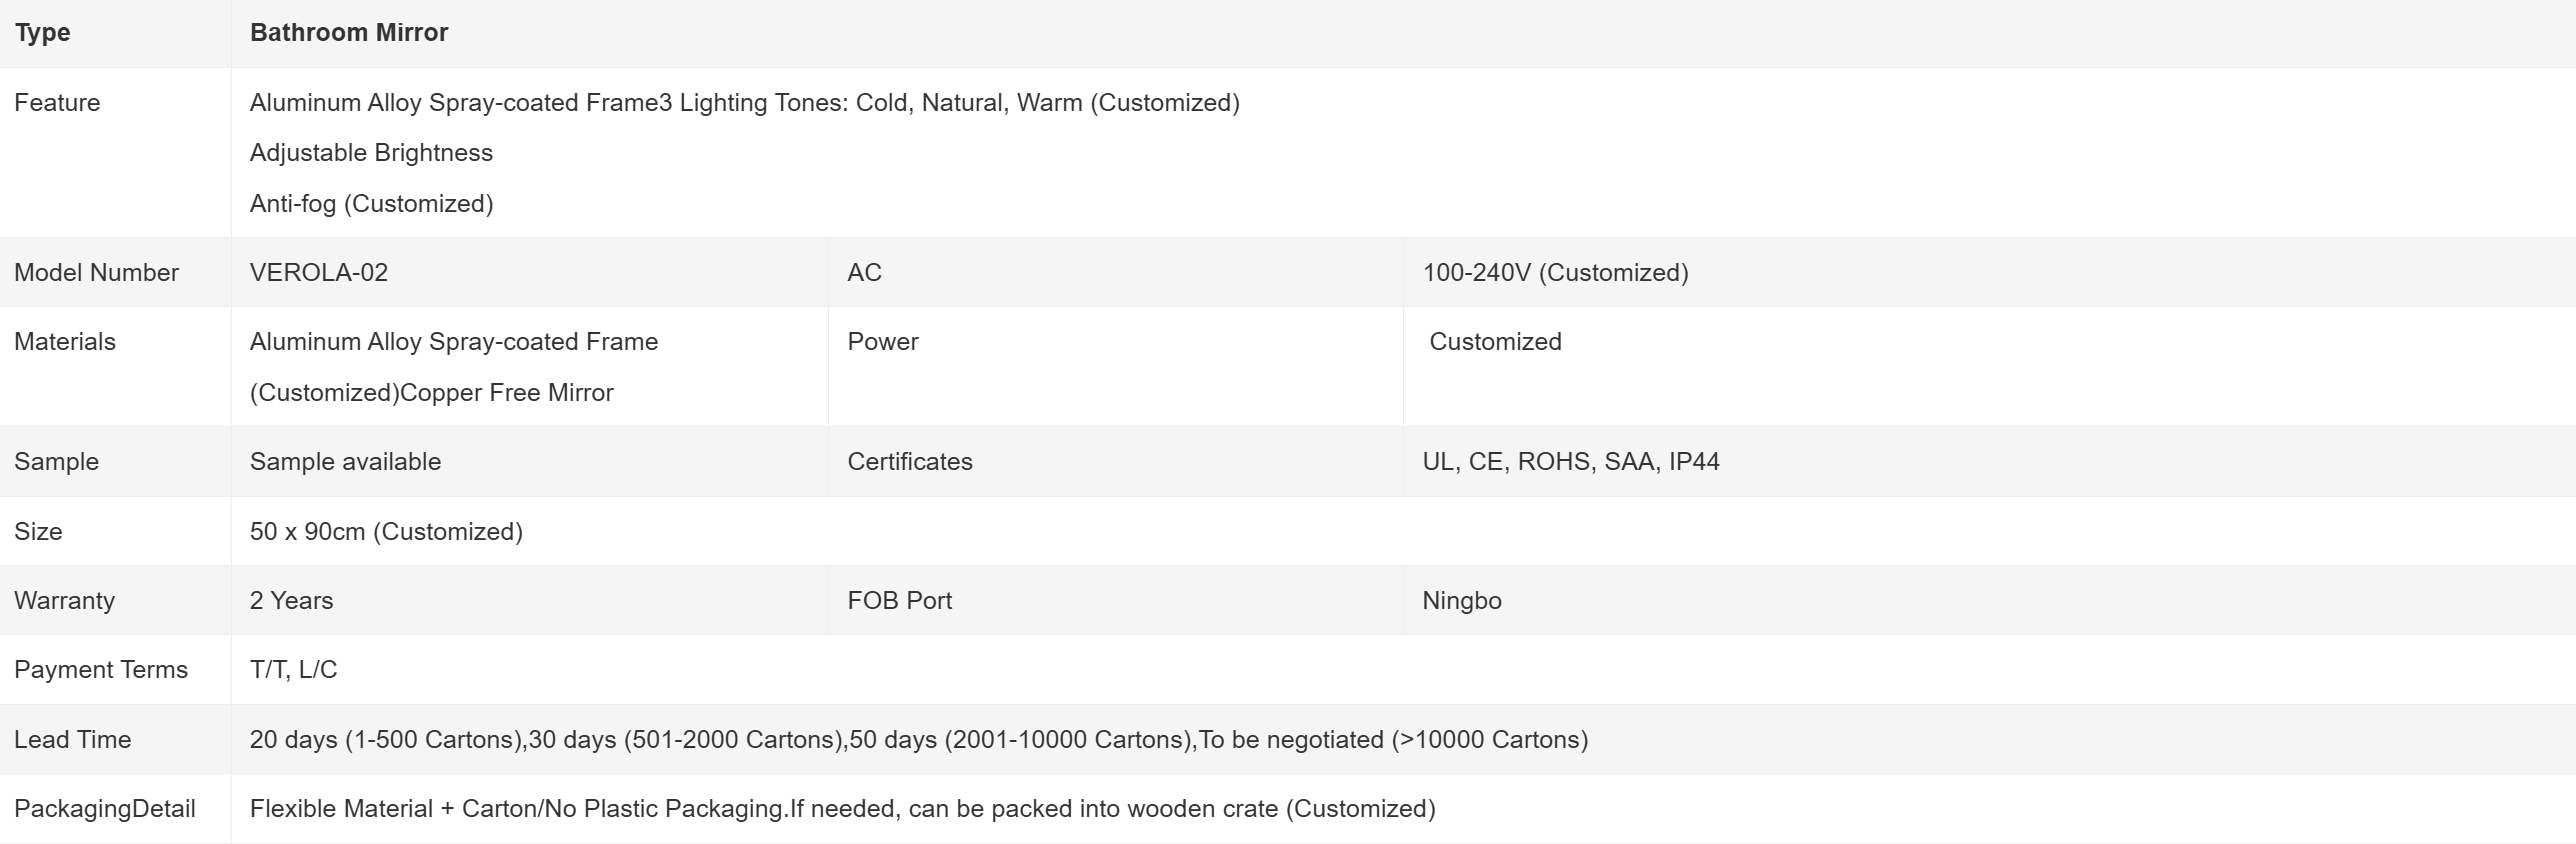Click the "Certificates" label
This screenshot has height=844, width=2576.
point(909,462)
